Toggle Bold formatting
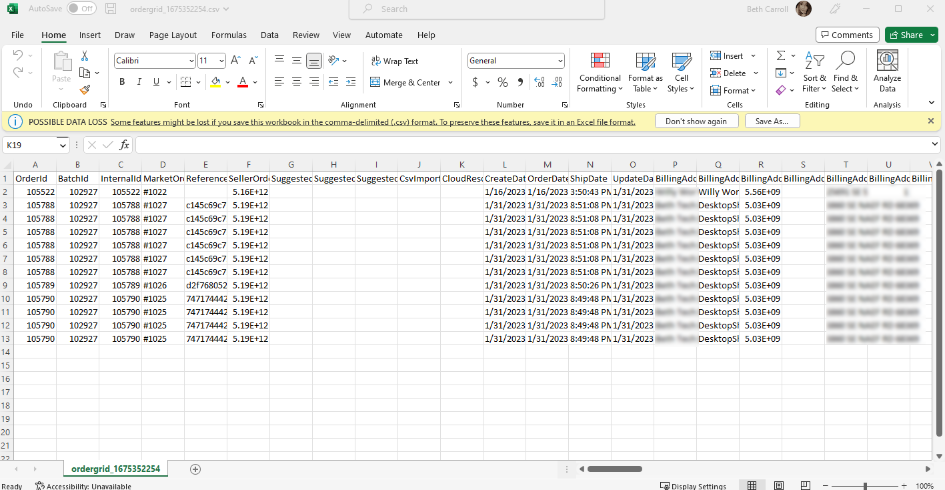Screen dimensions: 945x490 pos(122,82)
